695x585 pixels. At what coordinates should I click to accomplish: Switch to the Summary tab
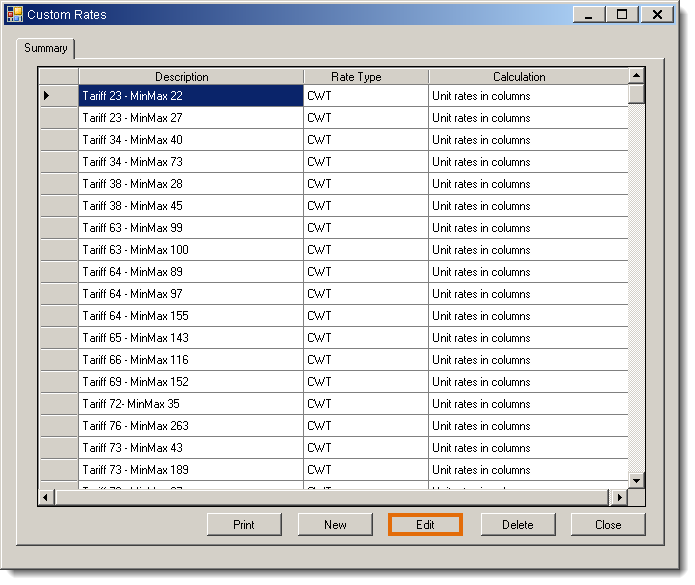pyautogui.click(x=46, y=48)
